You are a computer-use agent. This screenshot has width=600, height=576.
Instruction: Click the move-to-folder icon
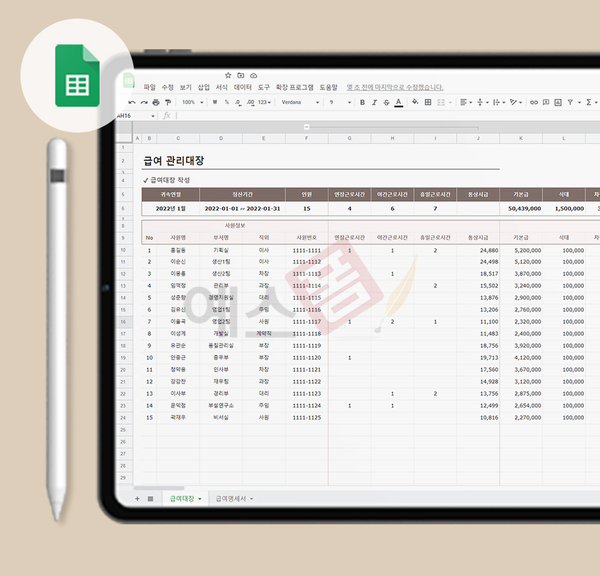pyautogui.click(x=241, y=75)
